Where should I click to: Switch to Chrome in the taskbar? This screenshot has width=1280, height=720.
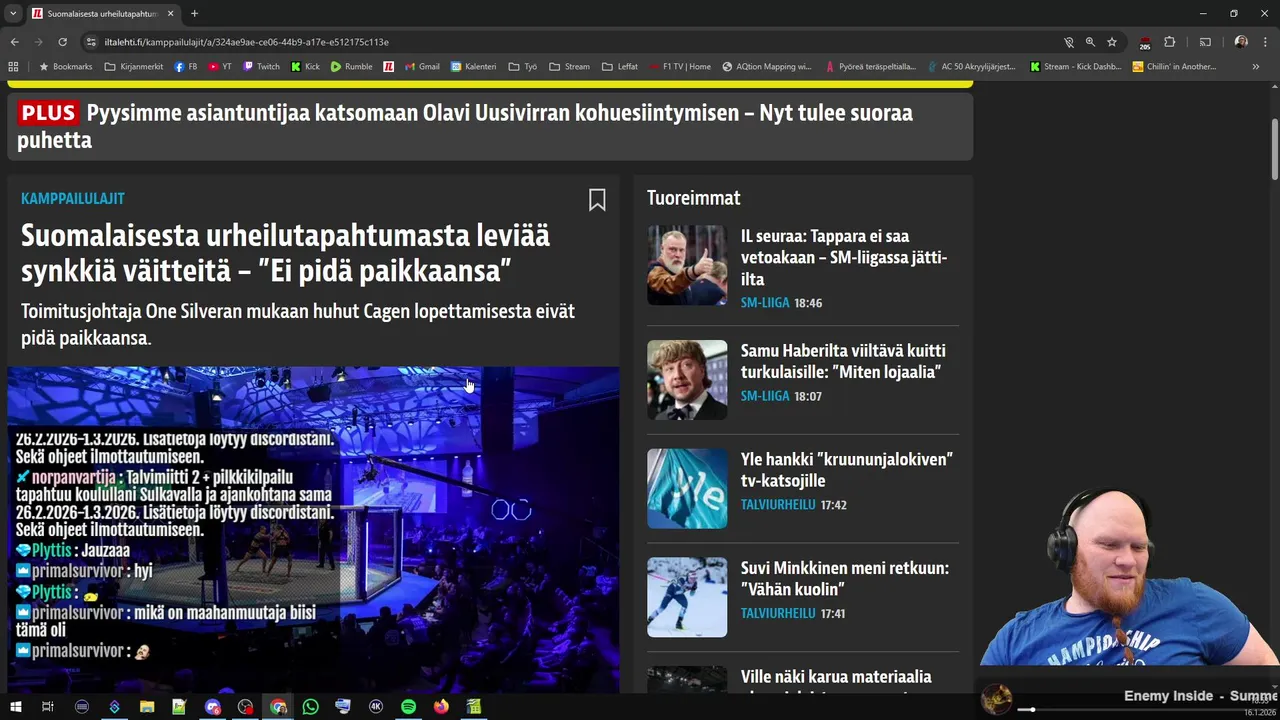coord(278,707)
